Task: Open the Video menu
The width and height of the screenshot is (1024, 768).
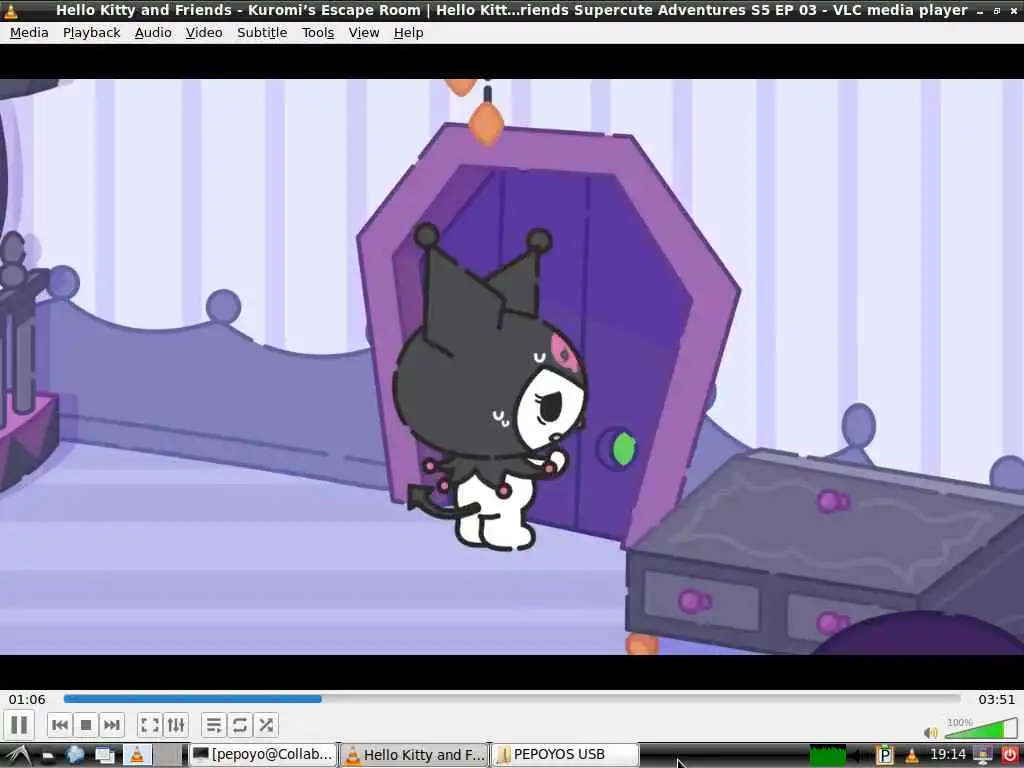Action: (x=204, y=33)
